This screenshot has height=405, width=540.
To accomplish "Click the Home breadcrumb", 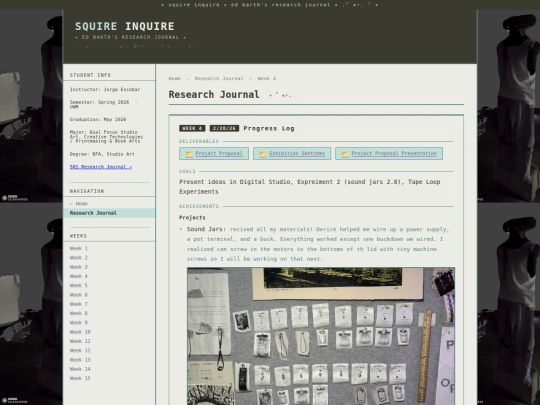I will [175, 79].
